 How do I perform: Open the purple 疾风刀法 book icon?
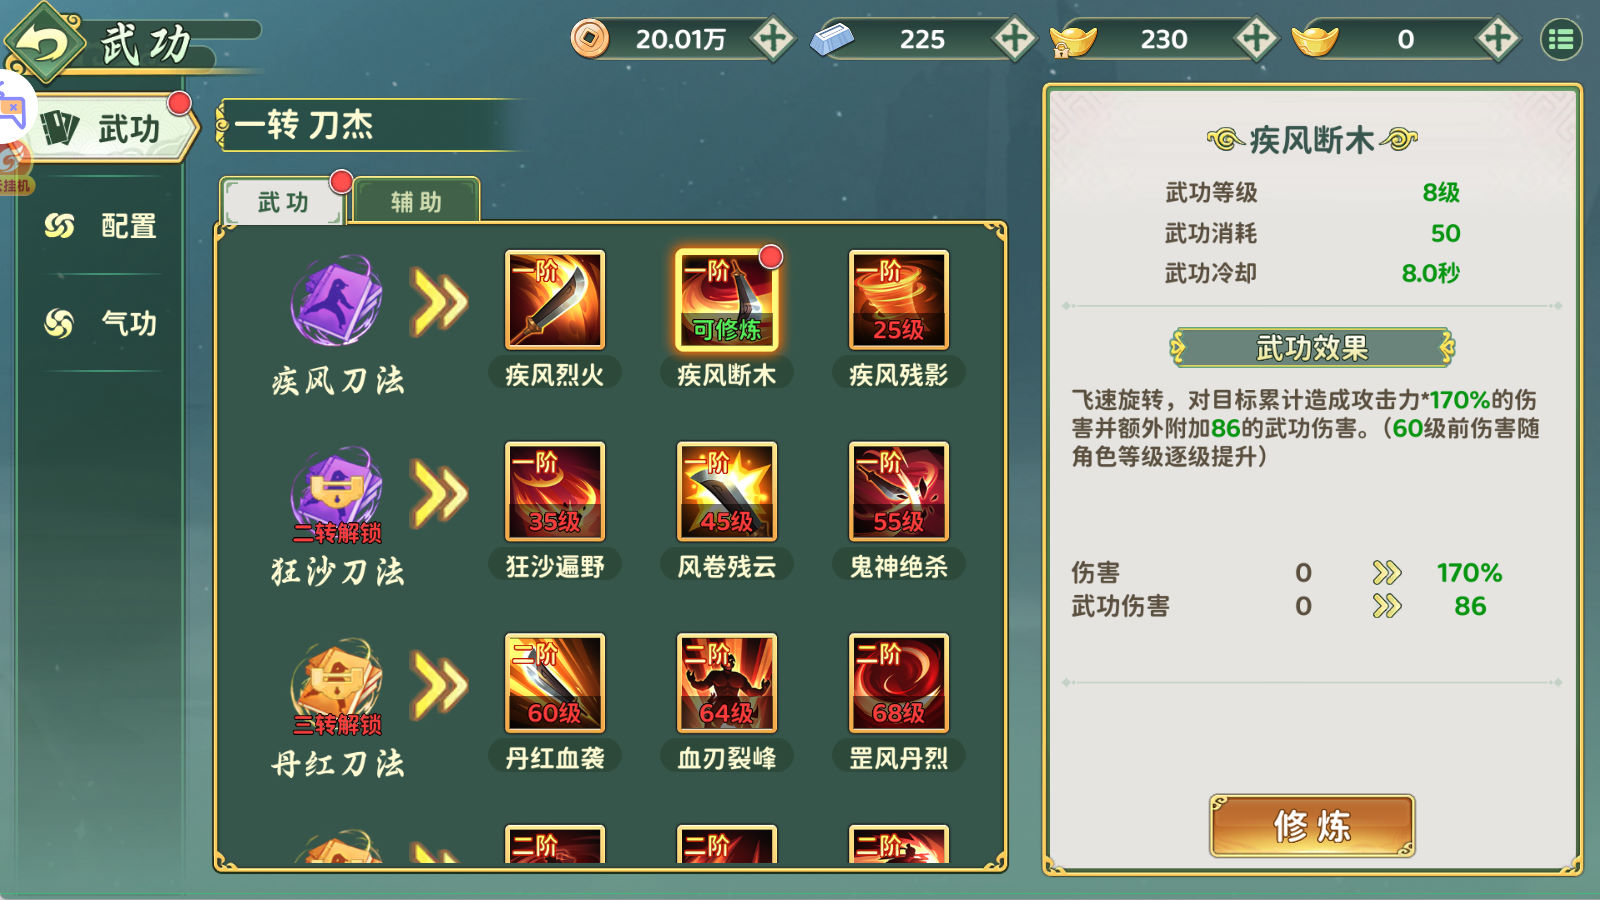[x=337, y=300]
